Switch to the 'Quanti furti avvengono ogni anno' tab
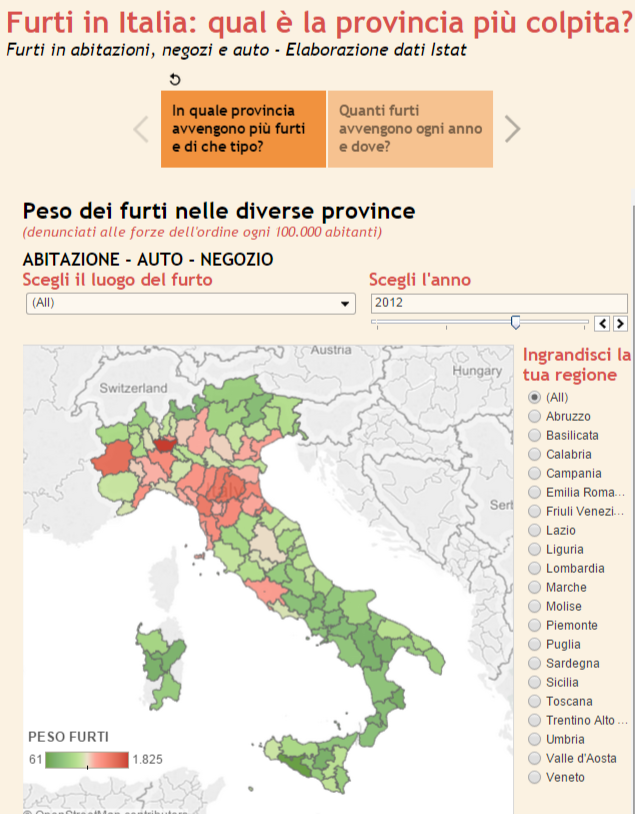 pos(410,129)
